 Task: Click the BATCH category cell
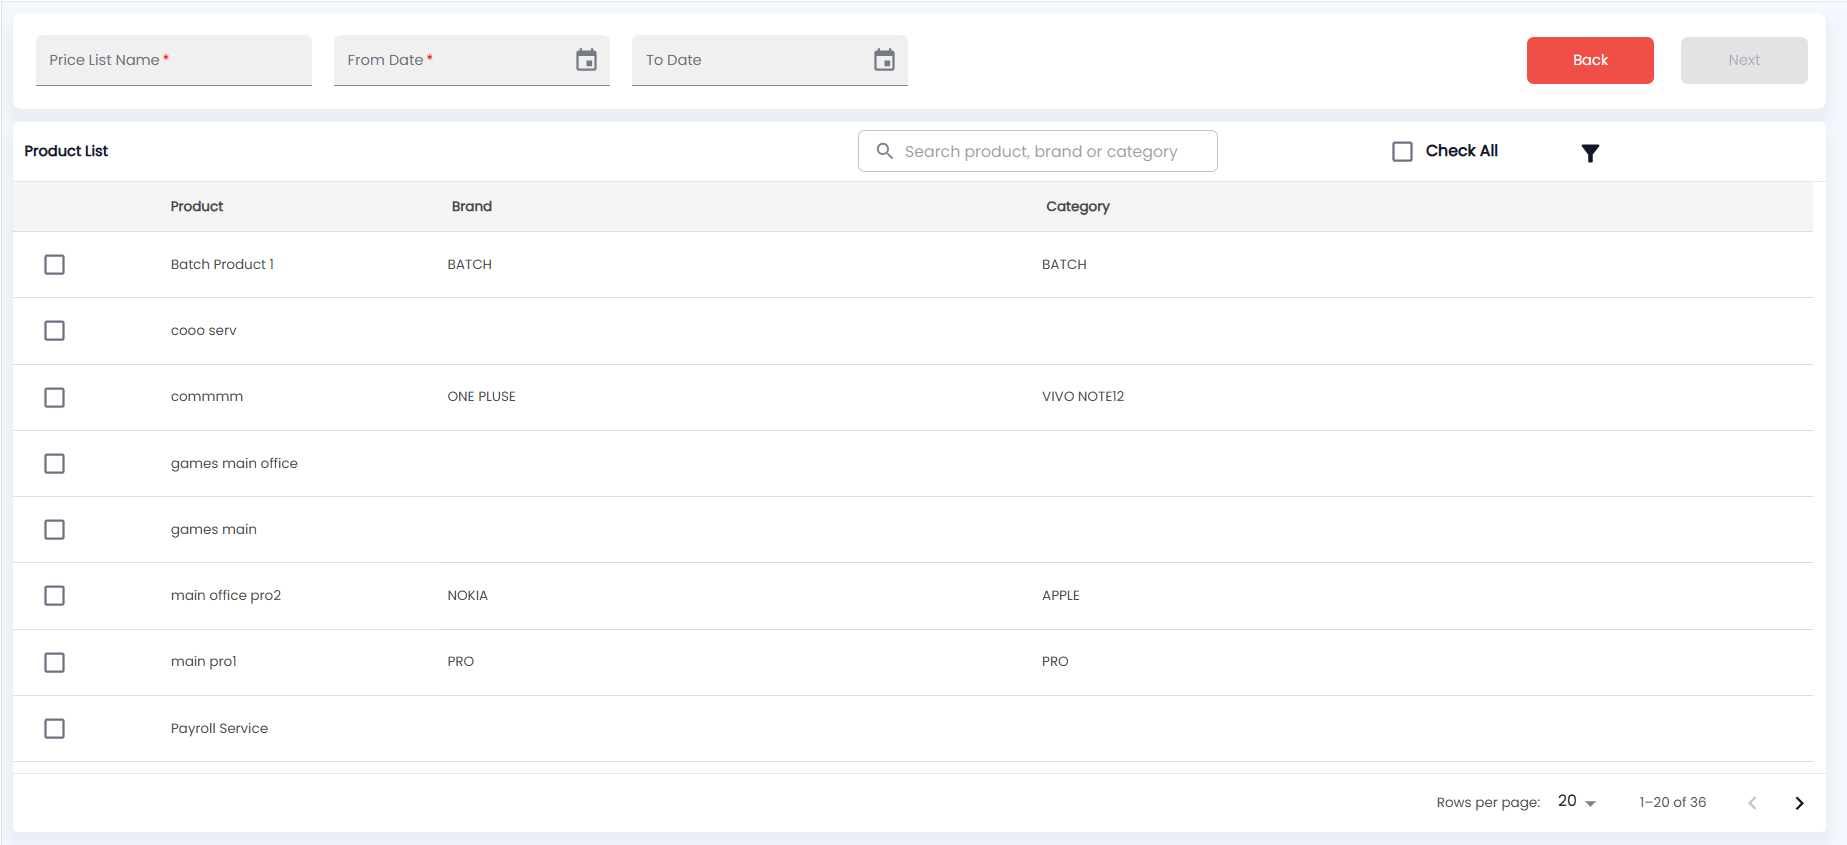click(x=1064, y=264)
